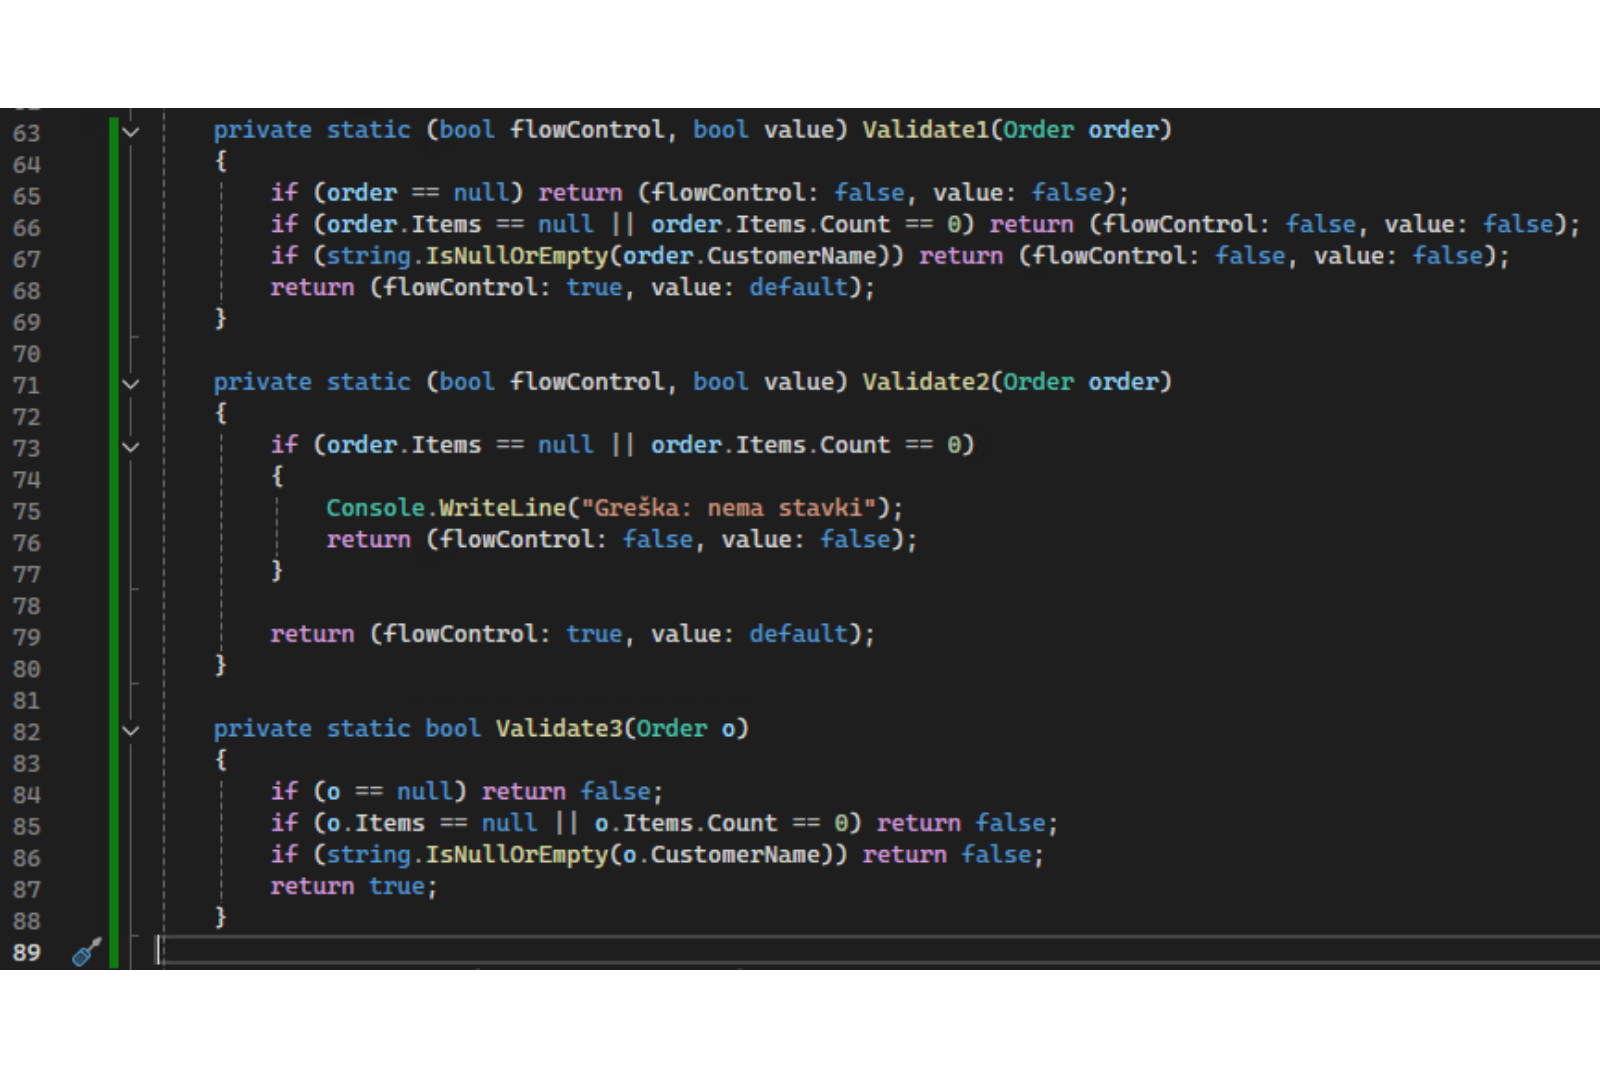Click IsNullOrEmpty on line 67
Viewport: 1600px width, 1080px height.
coord(516,256)
